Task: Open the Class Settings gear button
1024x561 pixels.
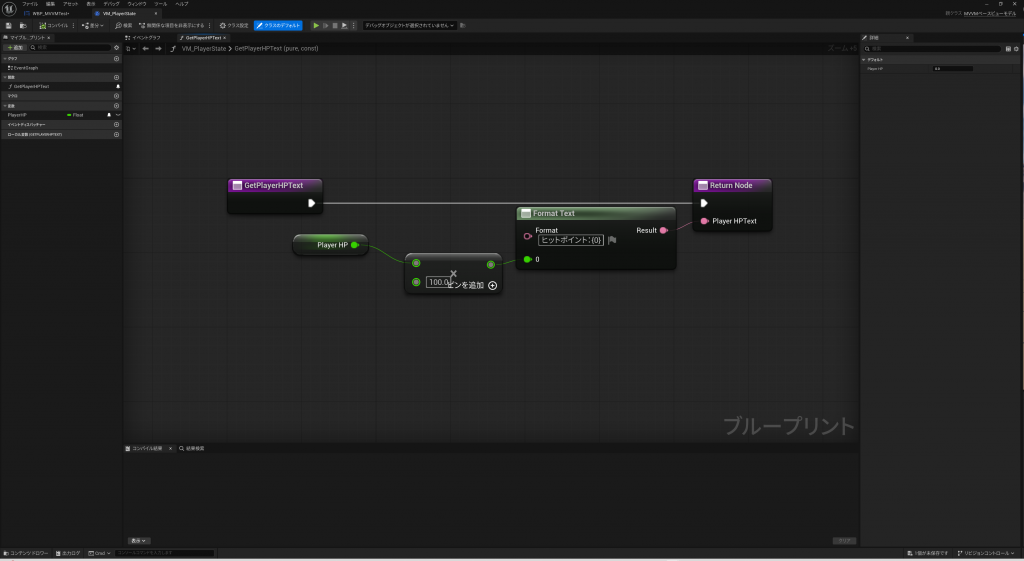Action: coord(234,25)
